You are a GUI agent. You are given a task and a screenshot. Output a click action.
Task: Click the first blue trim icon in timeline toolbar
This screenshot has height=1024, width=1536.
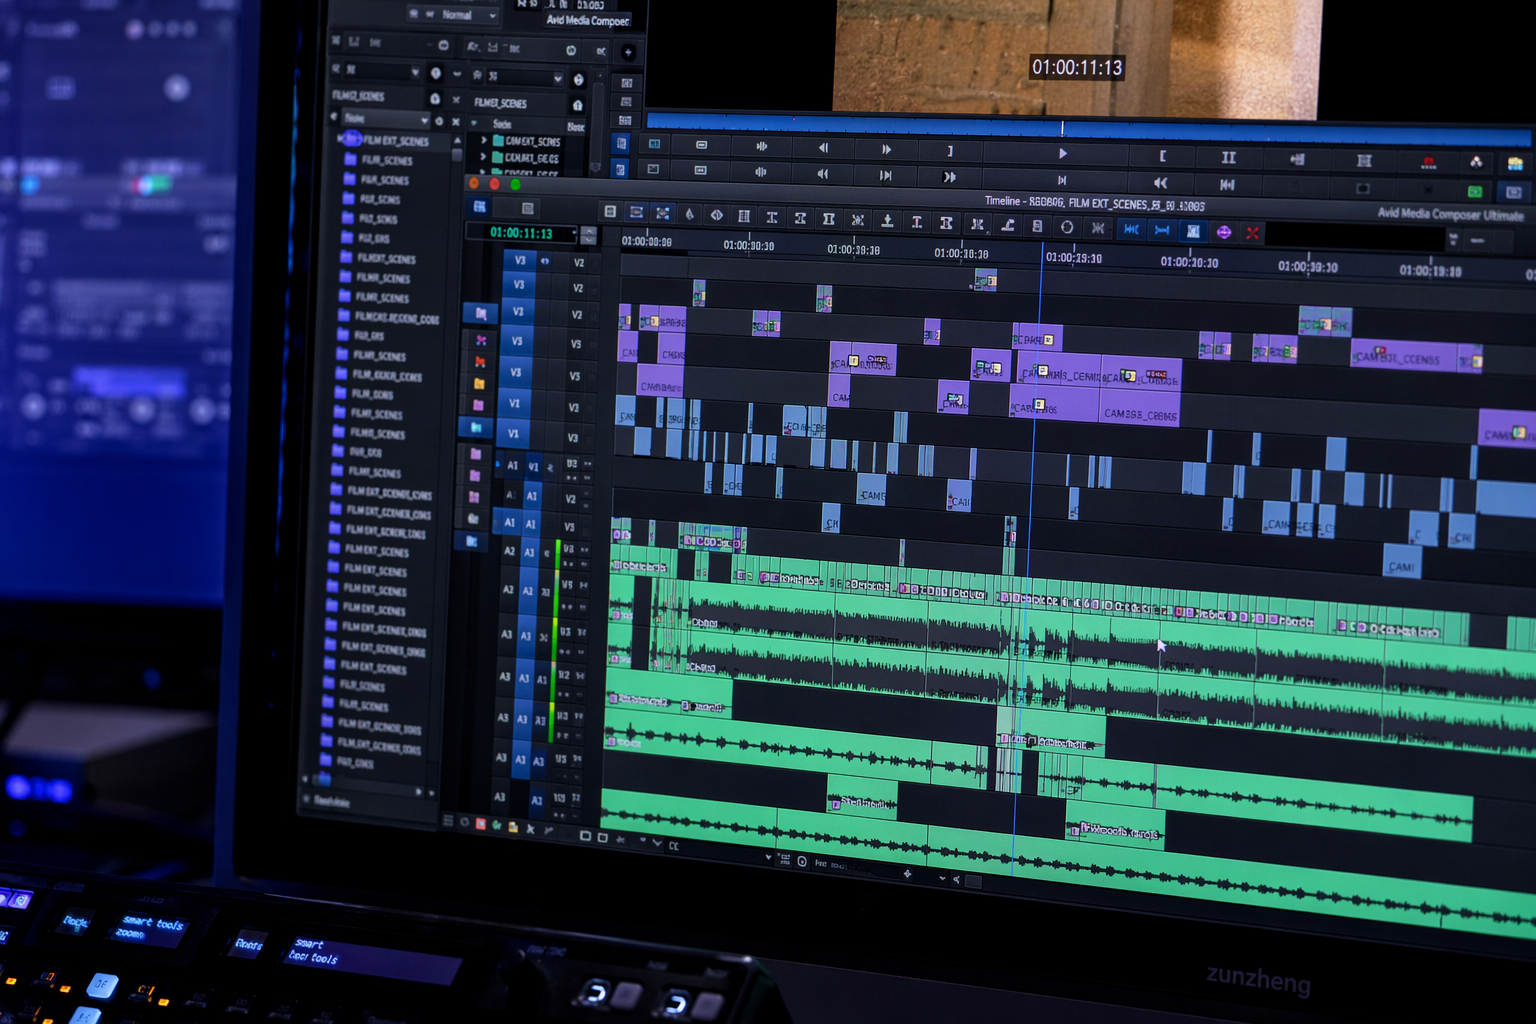coord(1131,229)
